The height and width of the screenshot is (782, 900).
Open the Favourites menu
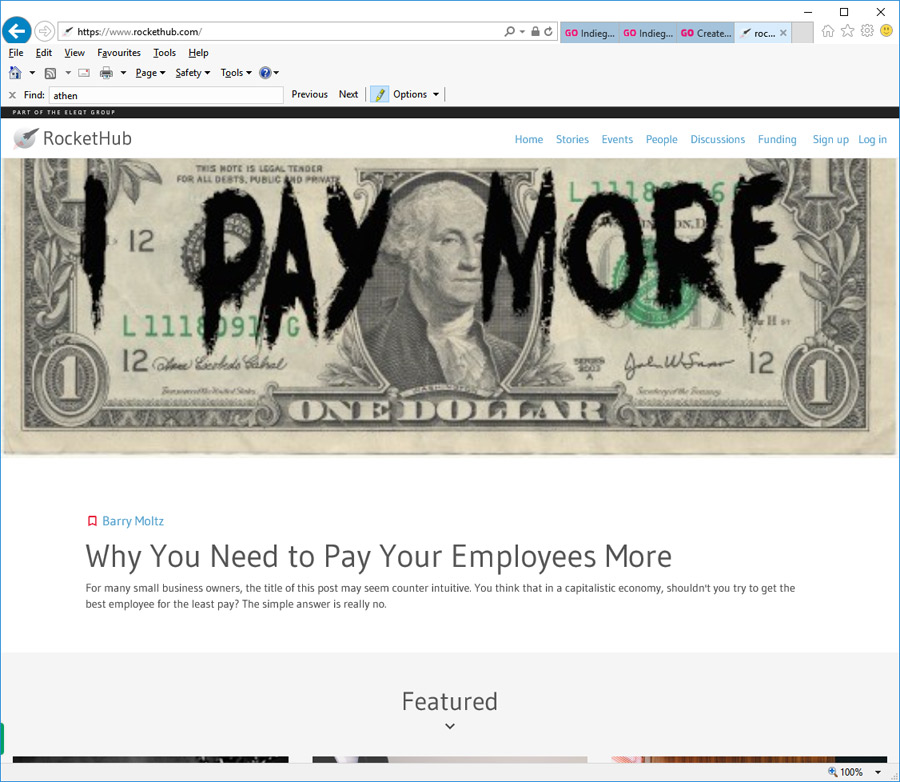pos(119,53)
